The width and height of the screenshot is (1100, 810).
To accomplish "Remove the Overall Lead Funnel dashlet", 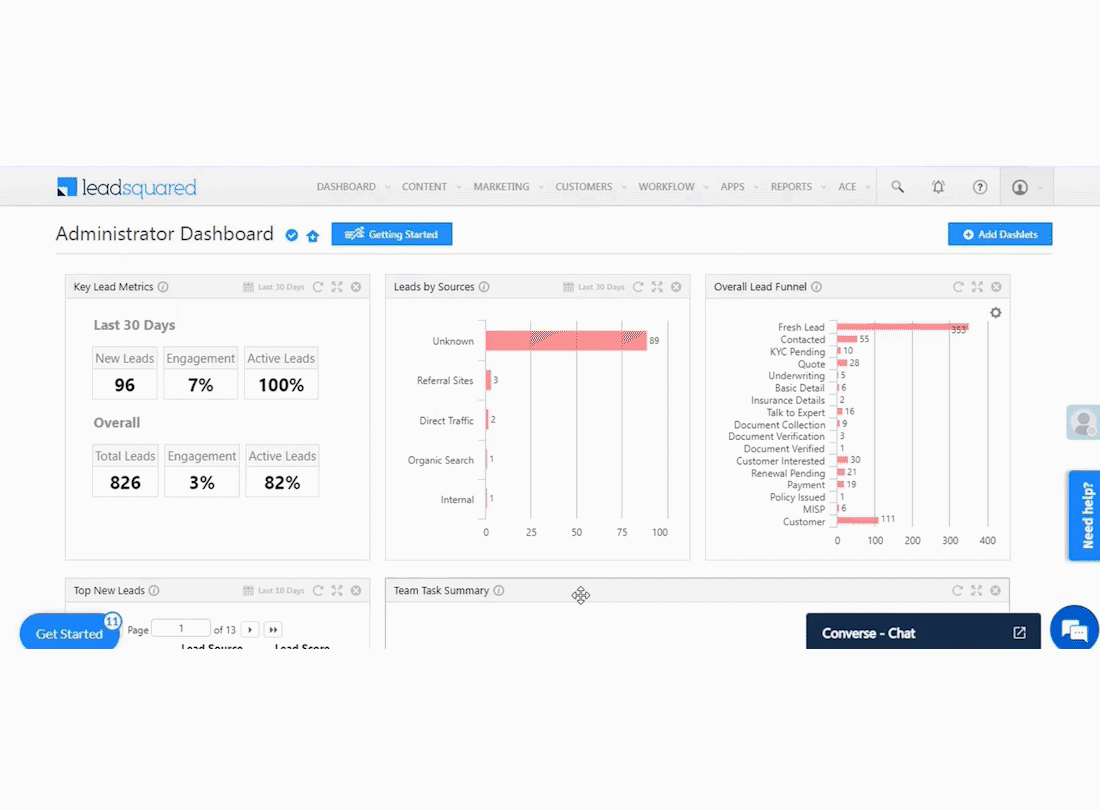I will 996,287.
